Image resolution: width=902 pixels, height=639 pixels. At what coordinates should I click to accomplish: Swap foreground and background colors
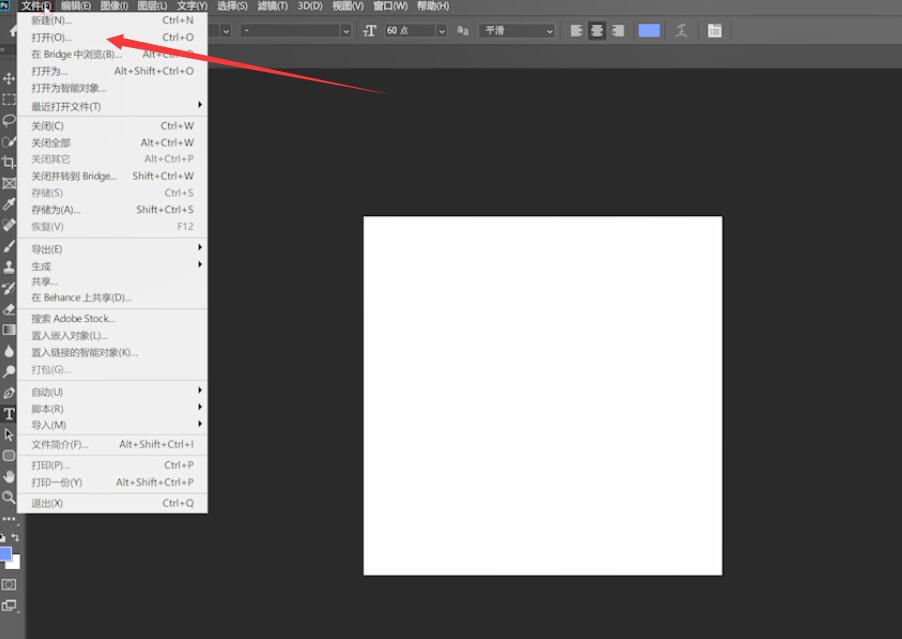(16, 538)
